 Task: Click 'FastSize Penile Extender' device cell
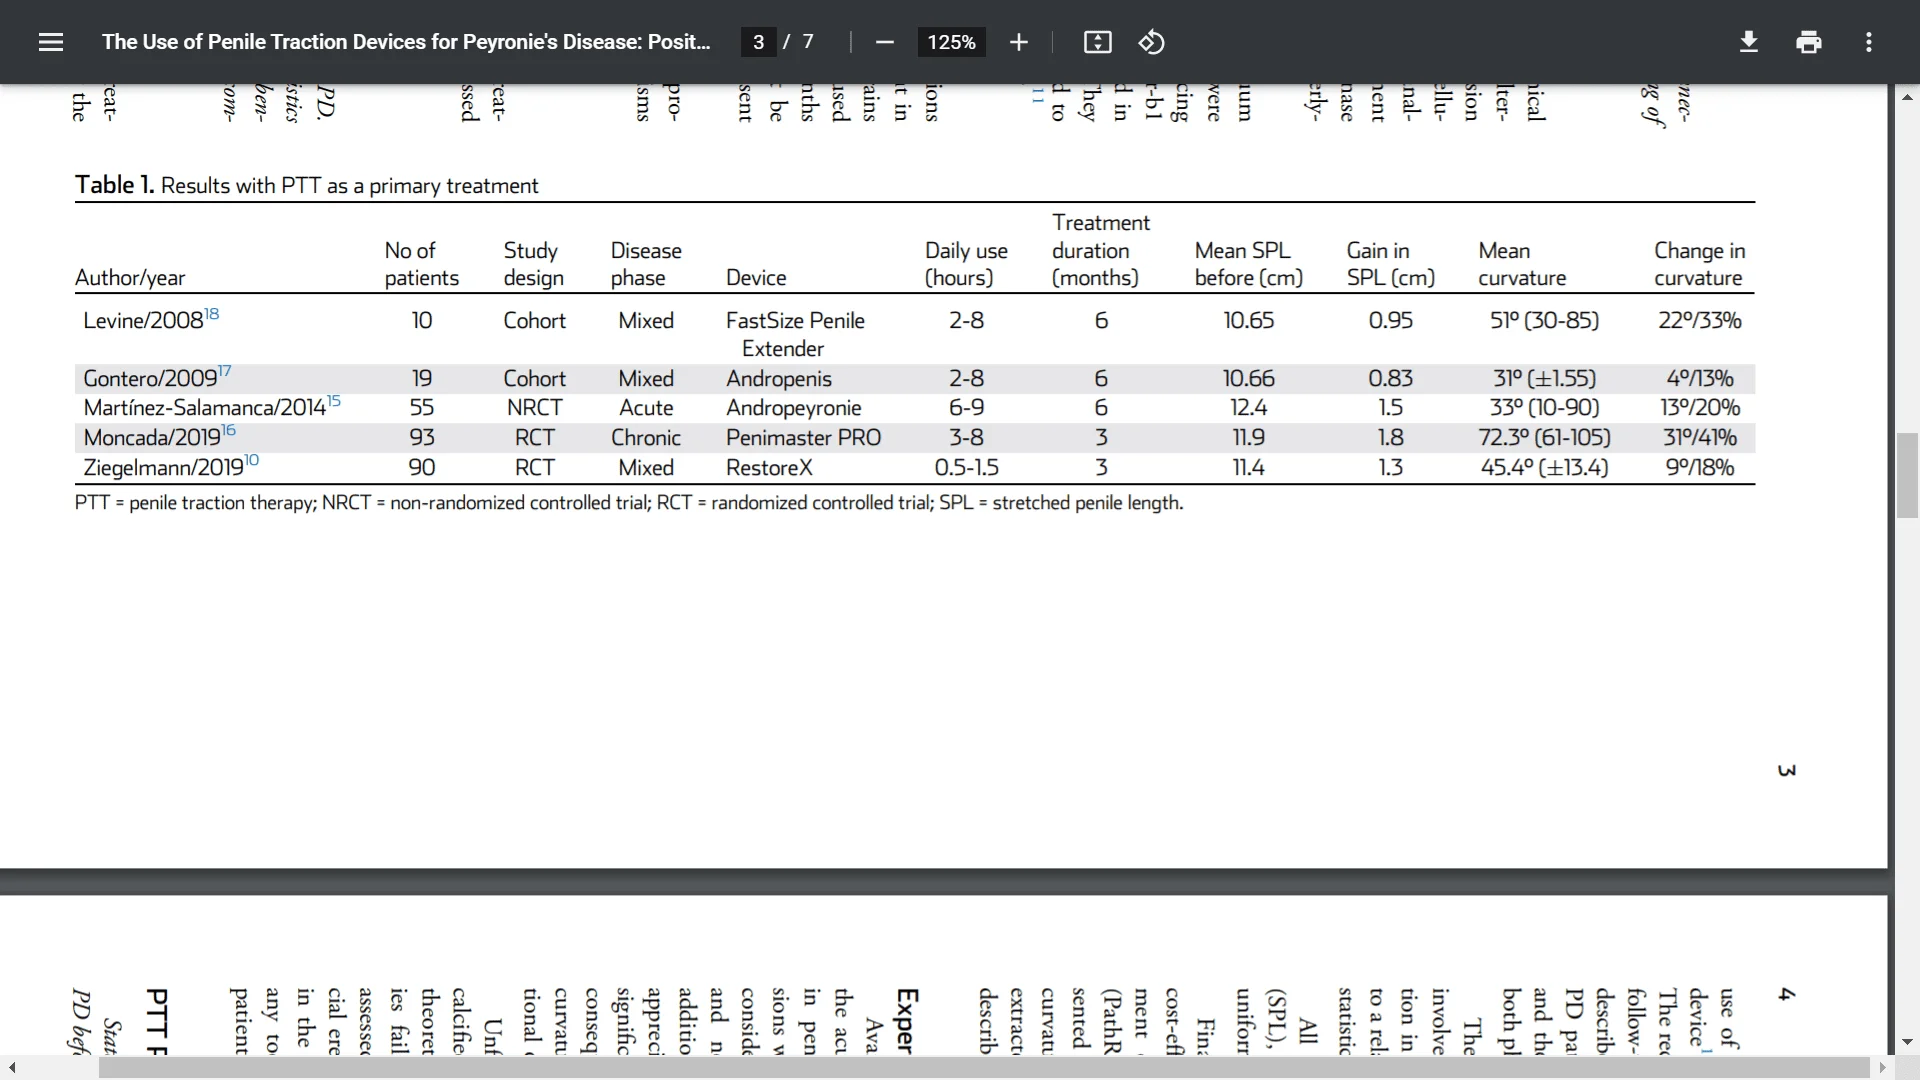click(x=795, y=334)
